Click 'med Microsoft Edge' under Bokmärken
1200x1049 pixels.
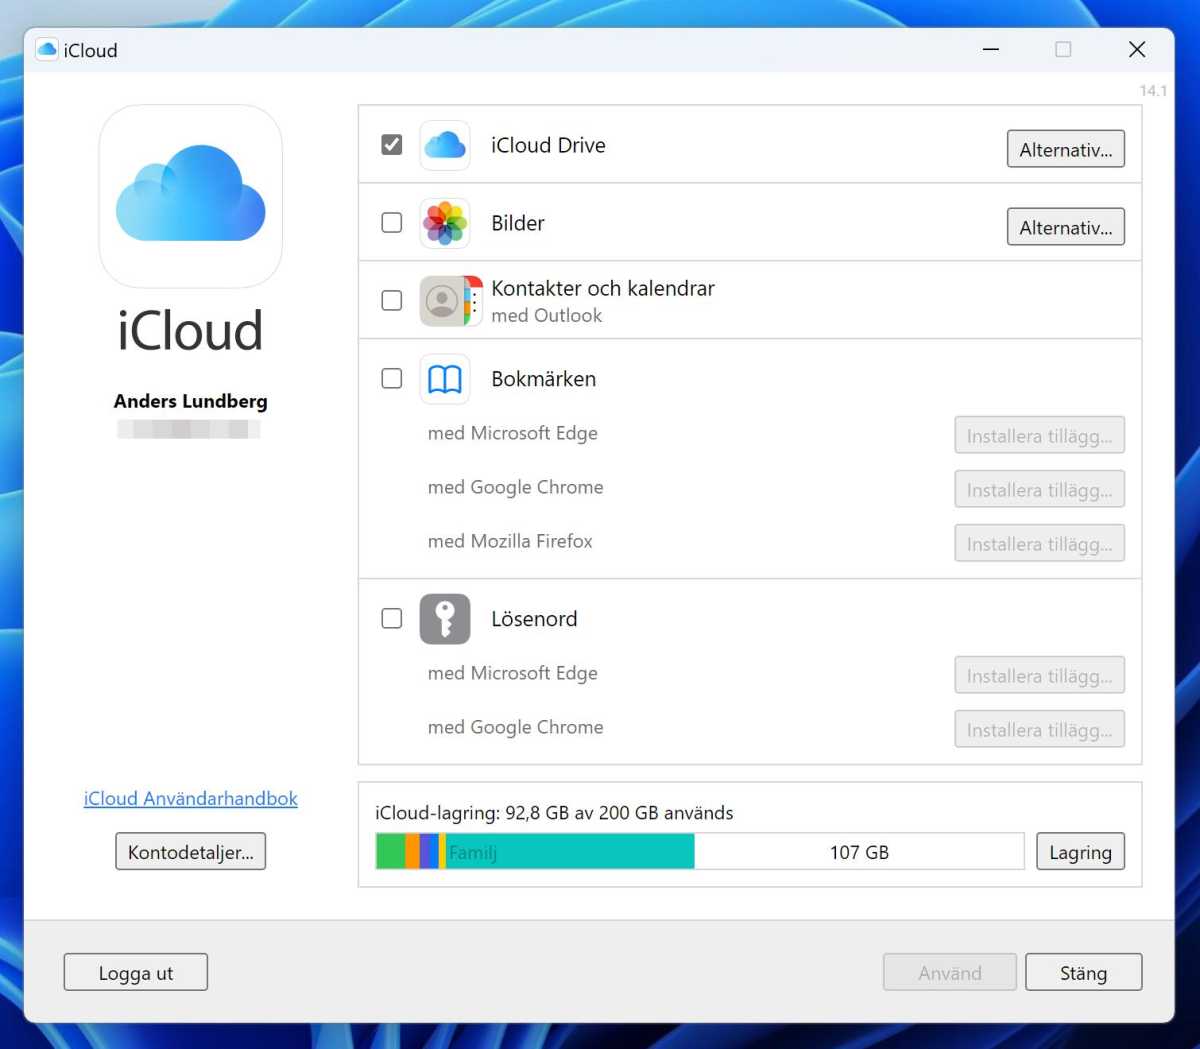click(513, 433)
